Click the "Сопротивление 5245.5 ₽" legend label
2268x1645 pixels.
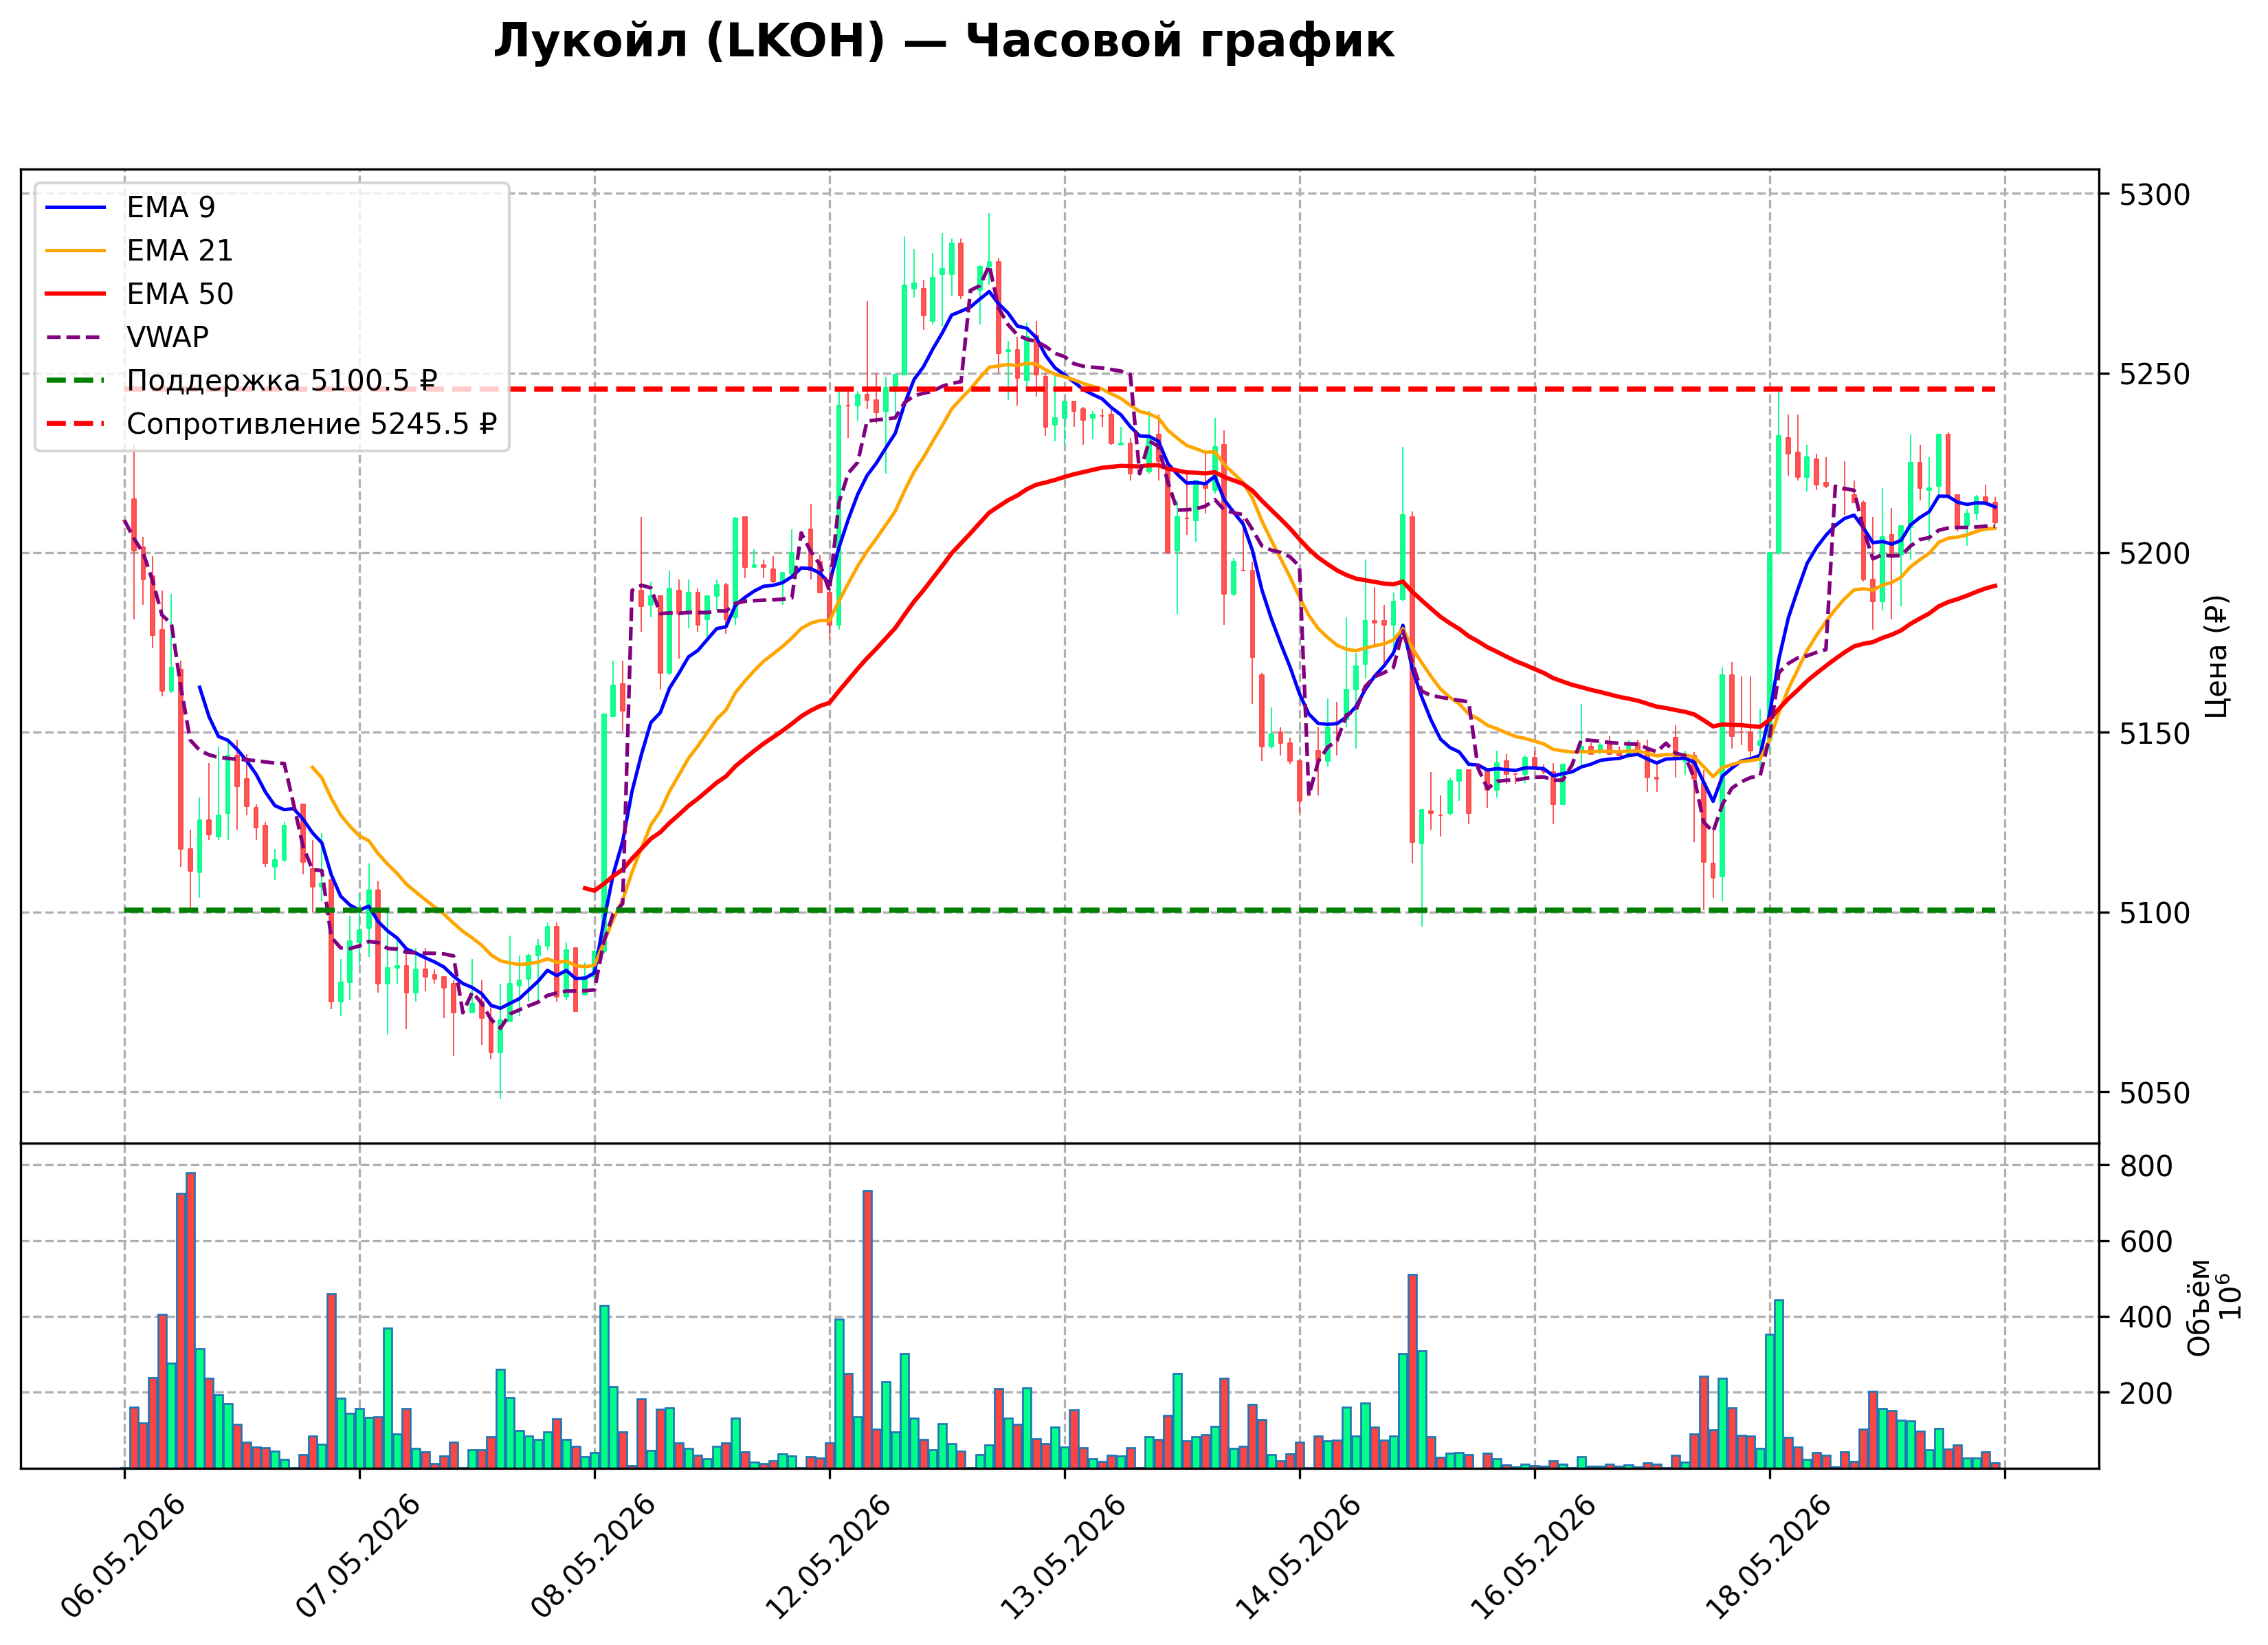pos(312,424)
